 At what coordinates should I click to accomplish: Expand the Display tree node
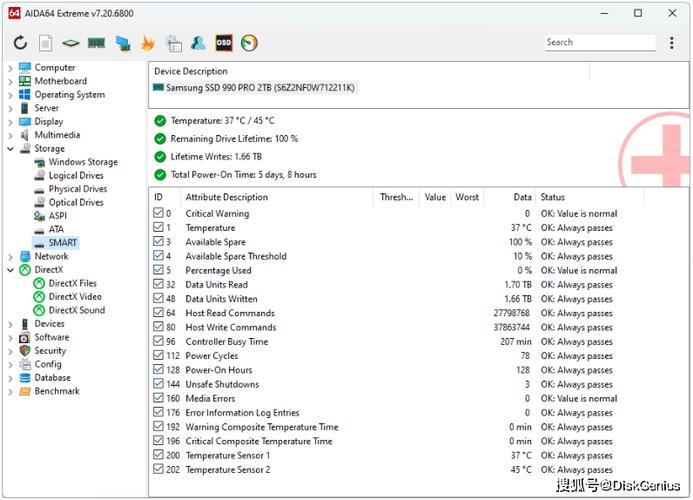click(x=10, y=122)
